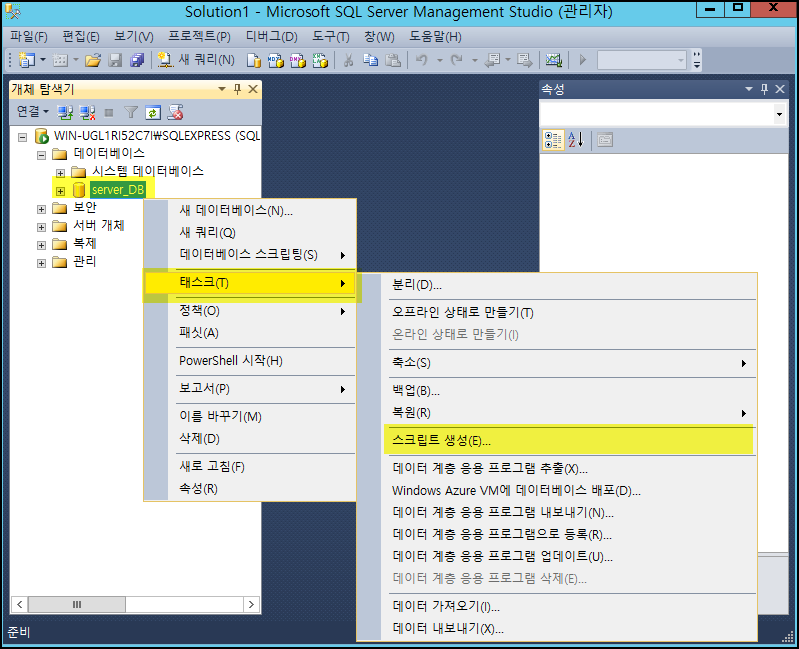
Task: Open the 보기(V) menu
Action: coord(134,37)
